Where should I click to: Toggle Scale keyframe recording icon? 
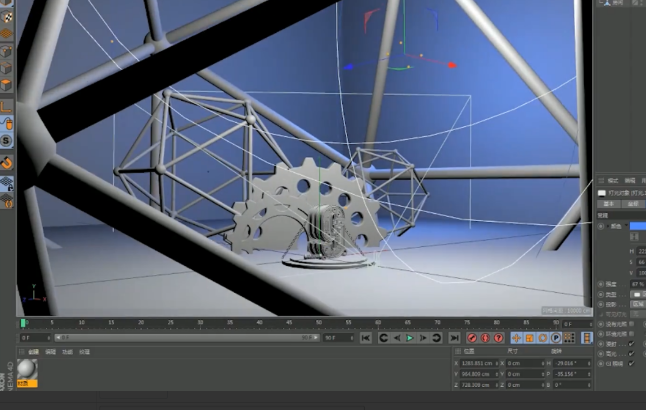coord(529,338)
